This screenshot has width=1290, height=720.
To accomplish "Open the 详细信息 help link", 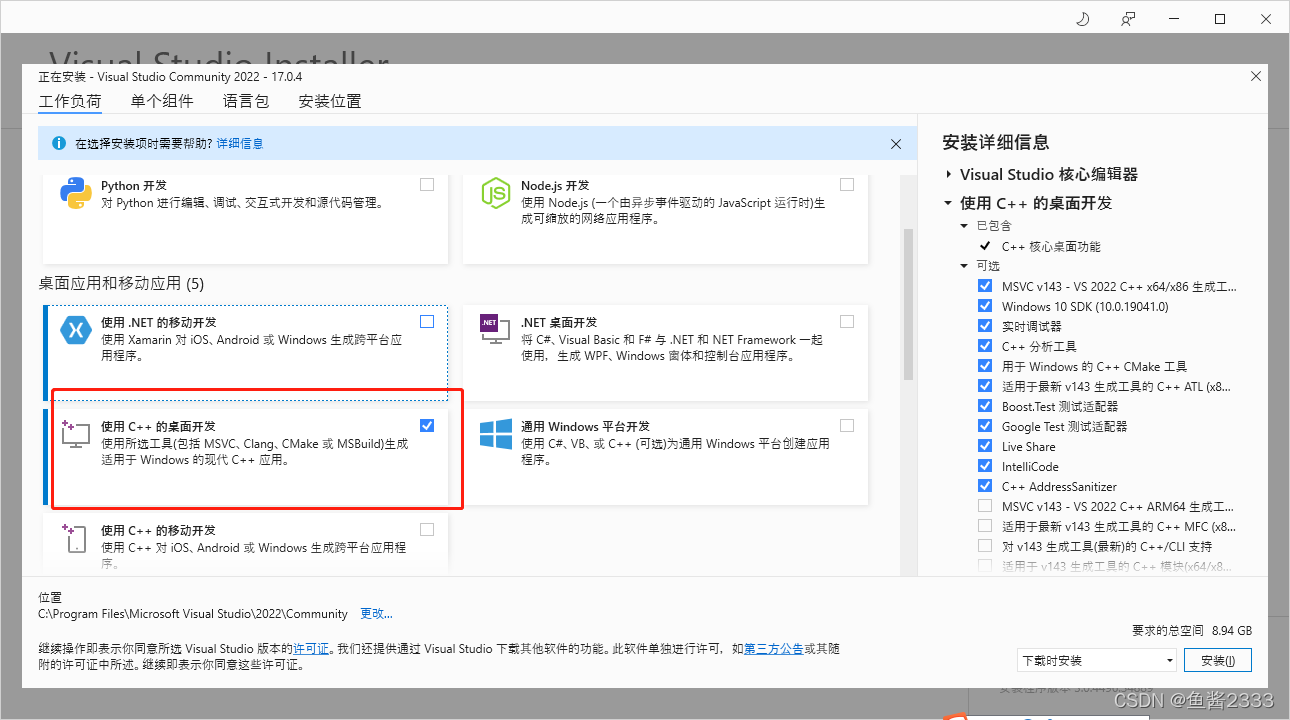I will [x=240, y=144].
